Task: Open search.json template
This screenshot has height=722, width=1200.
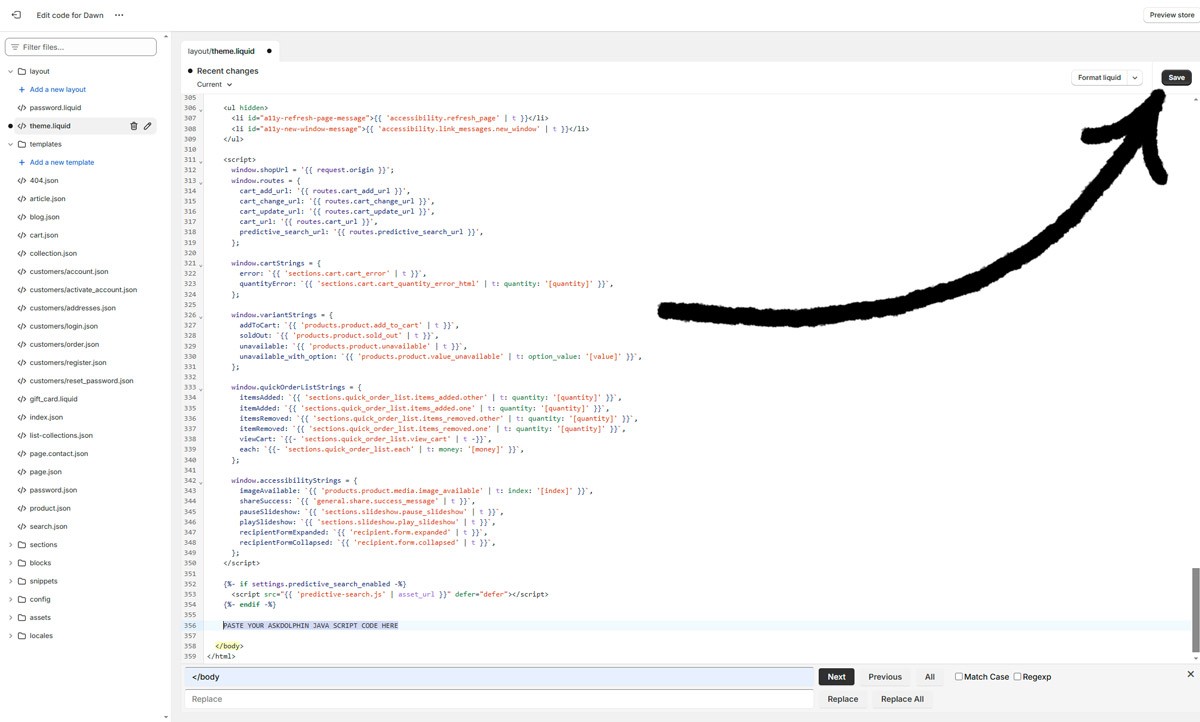Action: click(x=49, y=527)
